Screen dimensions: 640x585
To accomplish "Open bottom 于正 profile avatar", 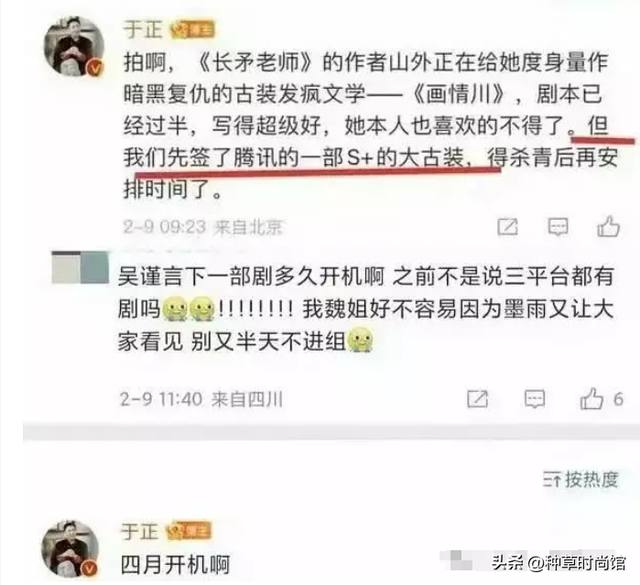I will coord(70,548).
